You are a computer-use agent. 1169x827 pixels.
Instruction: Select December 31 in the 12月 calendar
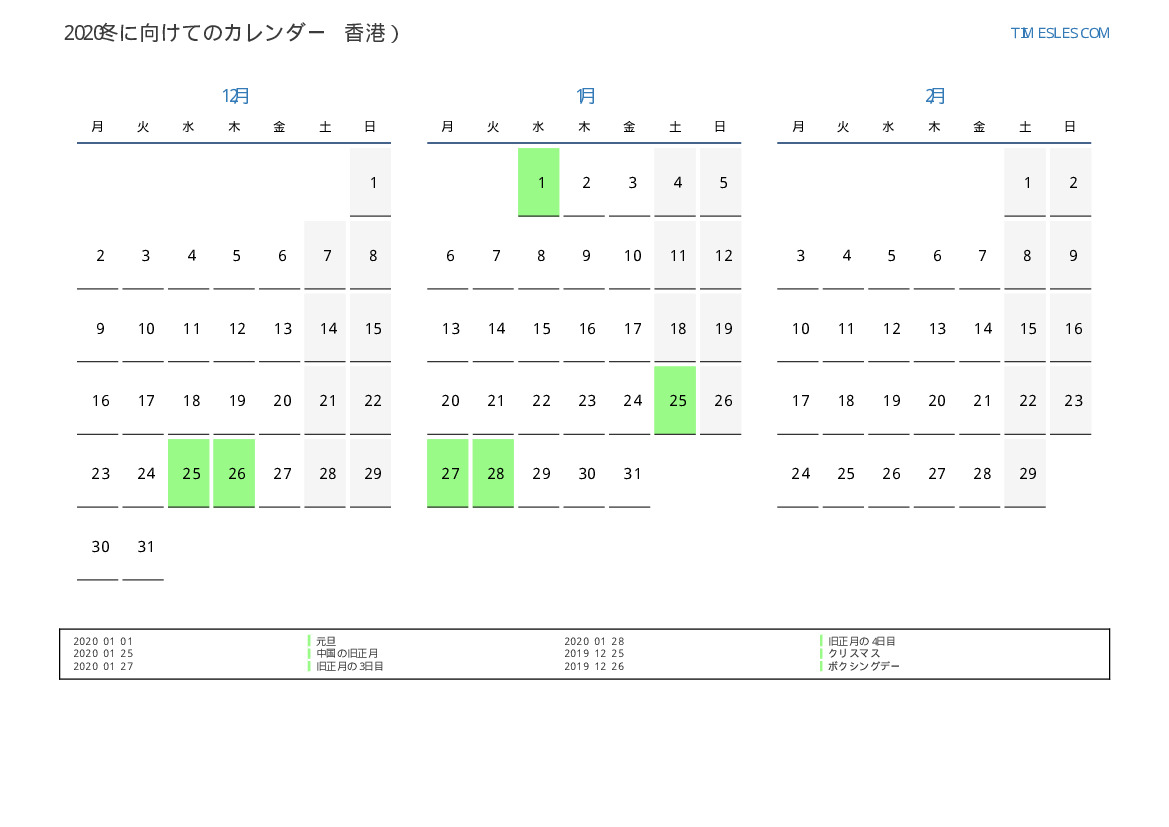(x=143, y=547)
